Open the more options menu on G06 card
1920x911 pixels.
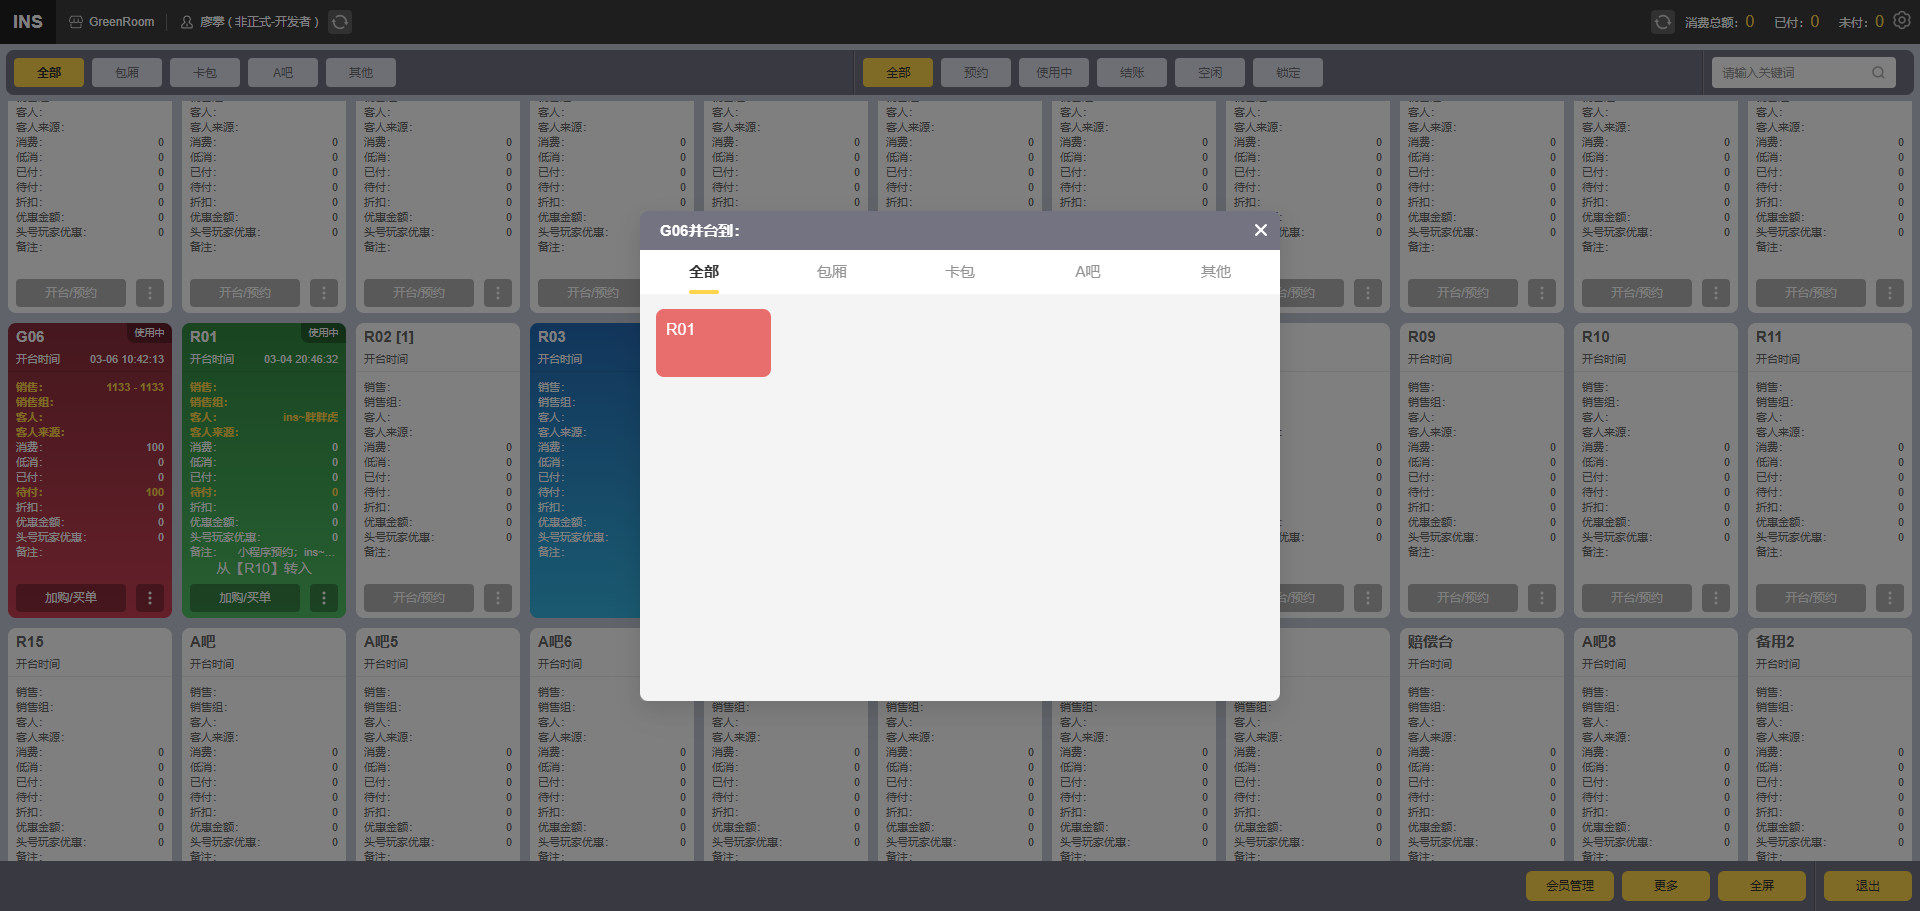(150, 598)
